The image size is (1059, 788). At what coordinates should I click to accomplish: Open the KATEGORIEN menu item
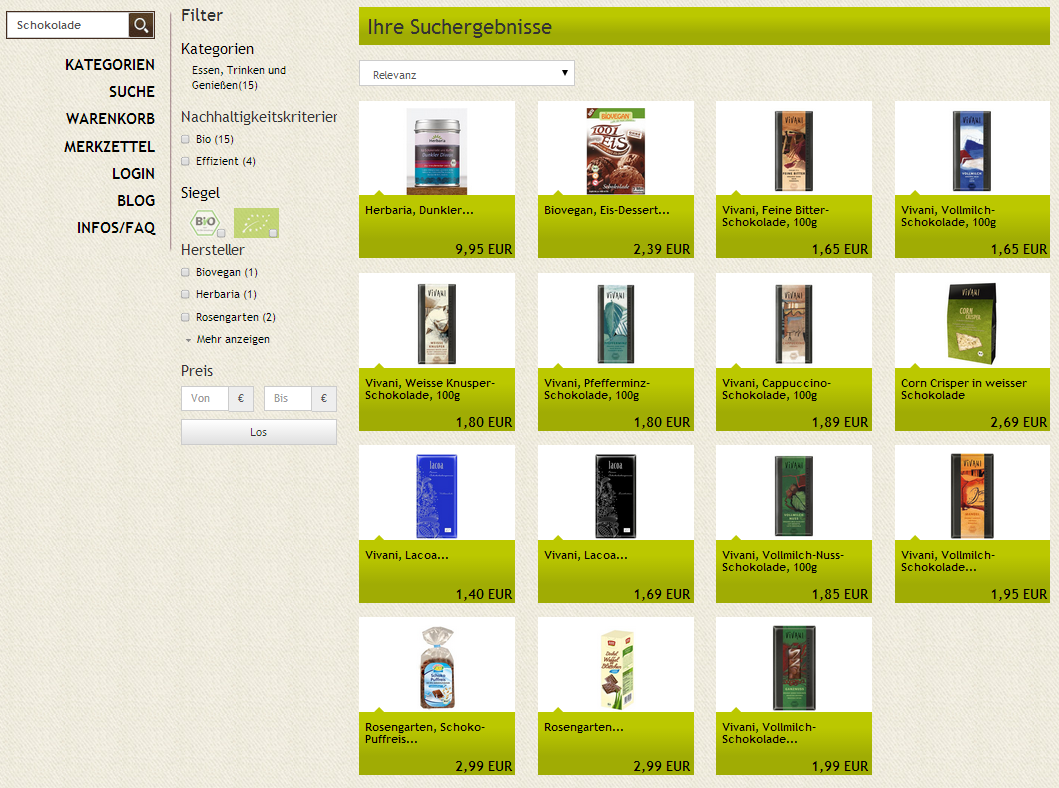coord(110,65)
